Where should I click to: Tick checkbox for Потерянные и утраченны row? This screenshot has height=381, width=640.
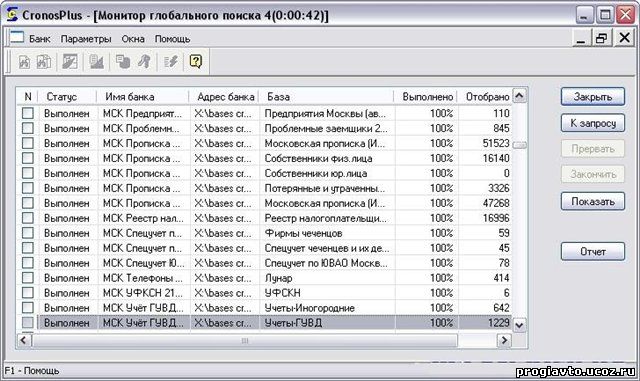[x=28, y=188]
